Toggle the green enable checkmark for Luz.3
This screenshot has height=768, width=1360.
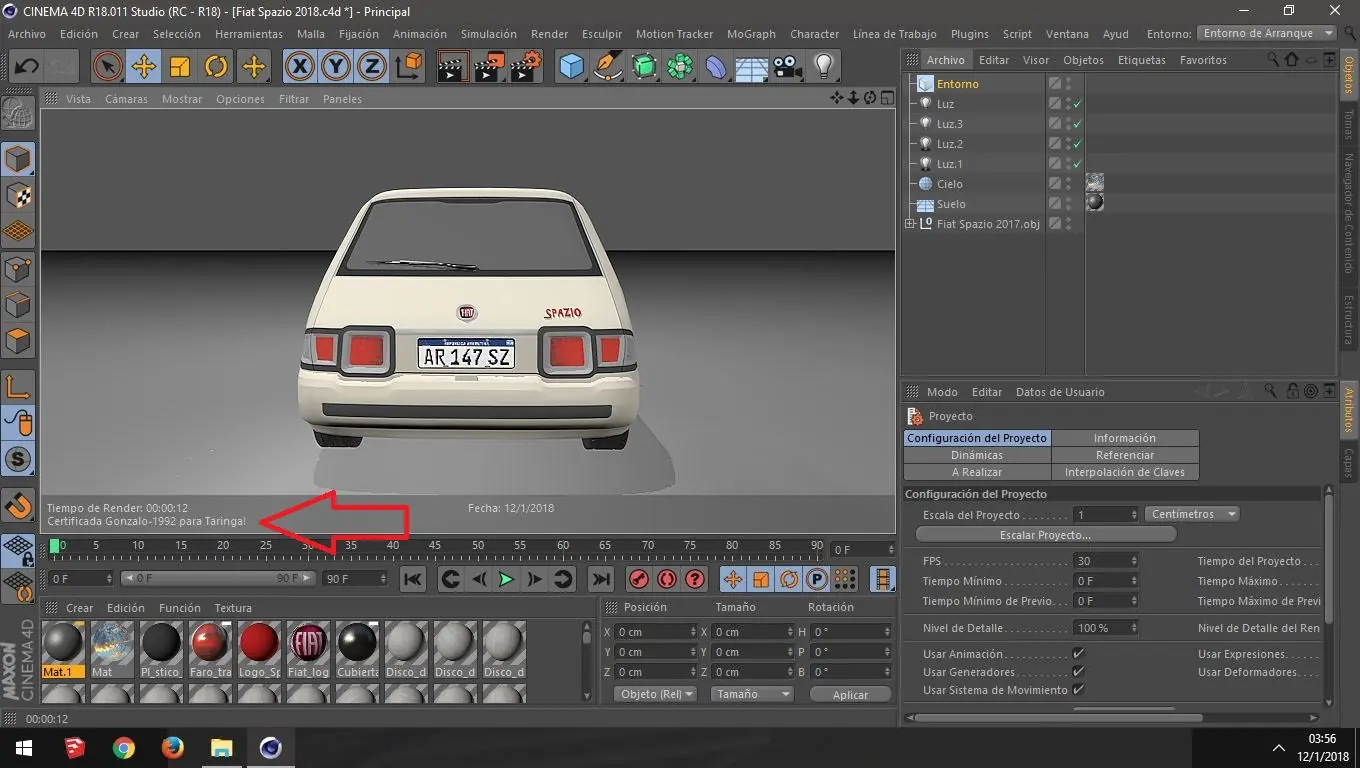1078,124
